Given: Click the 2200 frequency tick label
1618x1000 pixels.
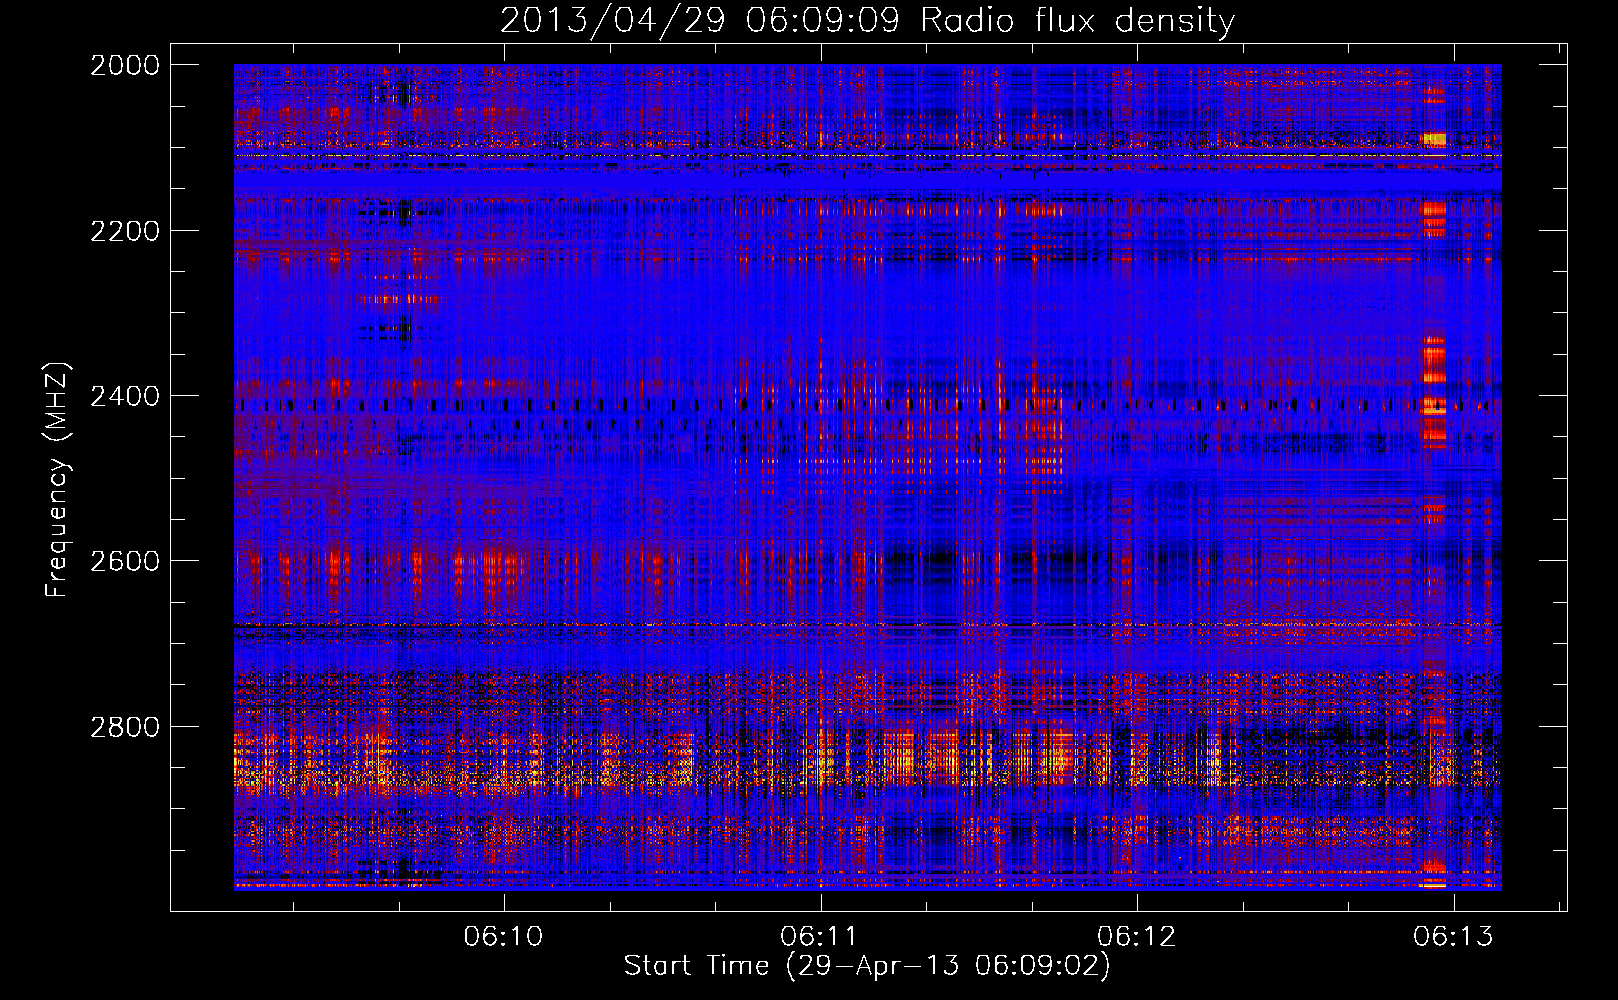Looking at the screenshot, I should [x=125, y=231].
